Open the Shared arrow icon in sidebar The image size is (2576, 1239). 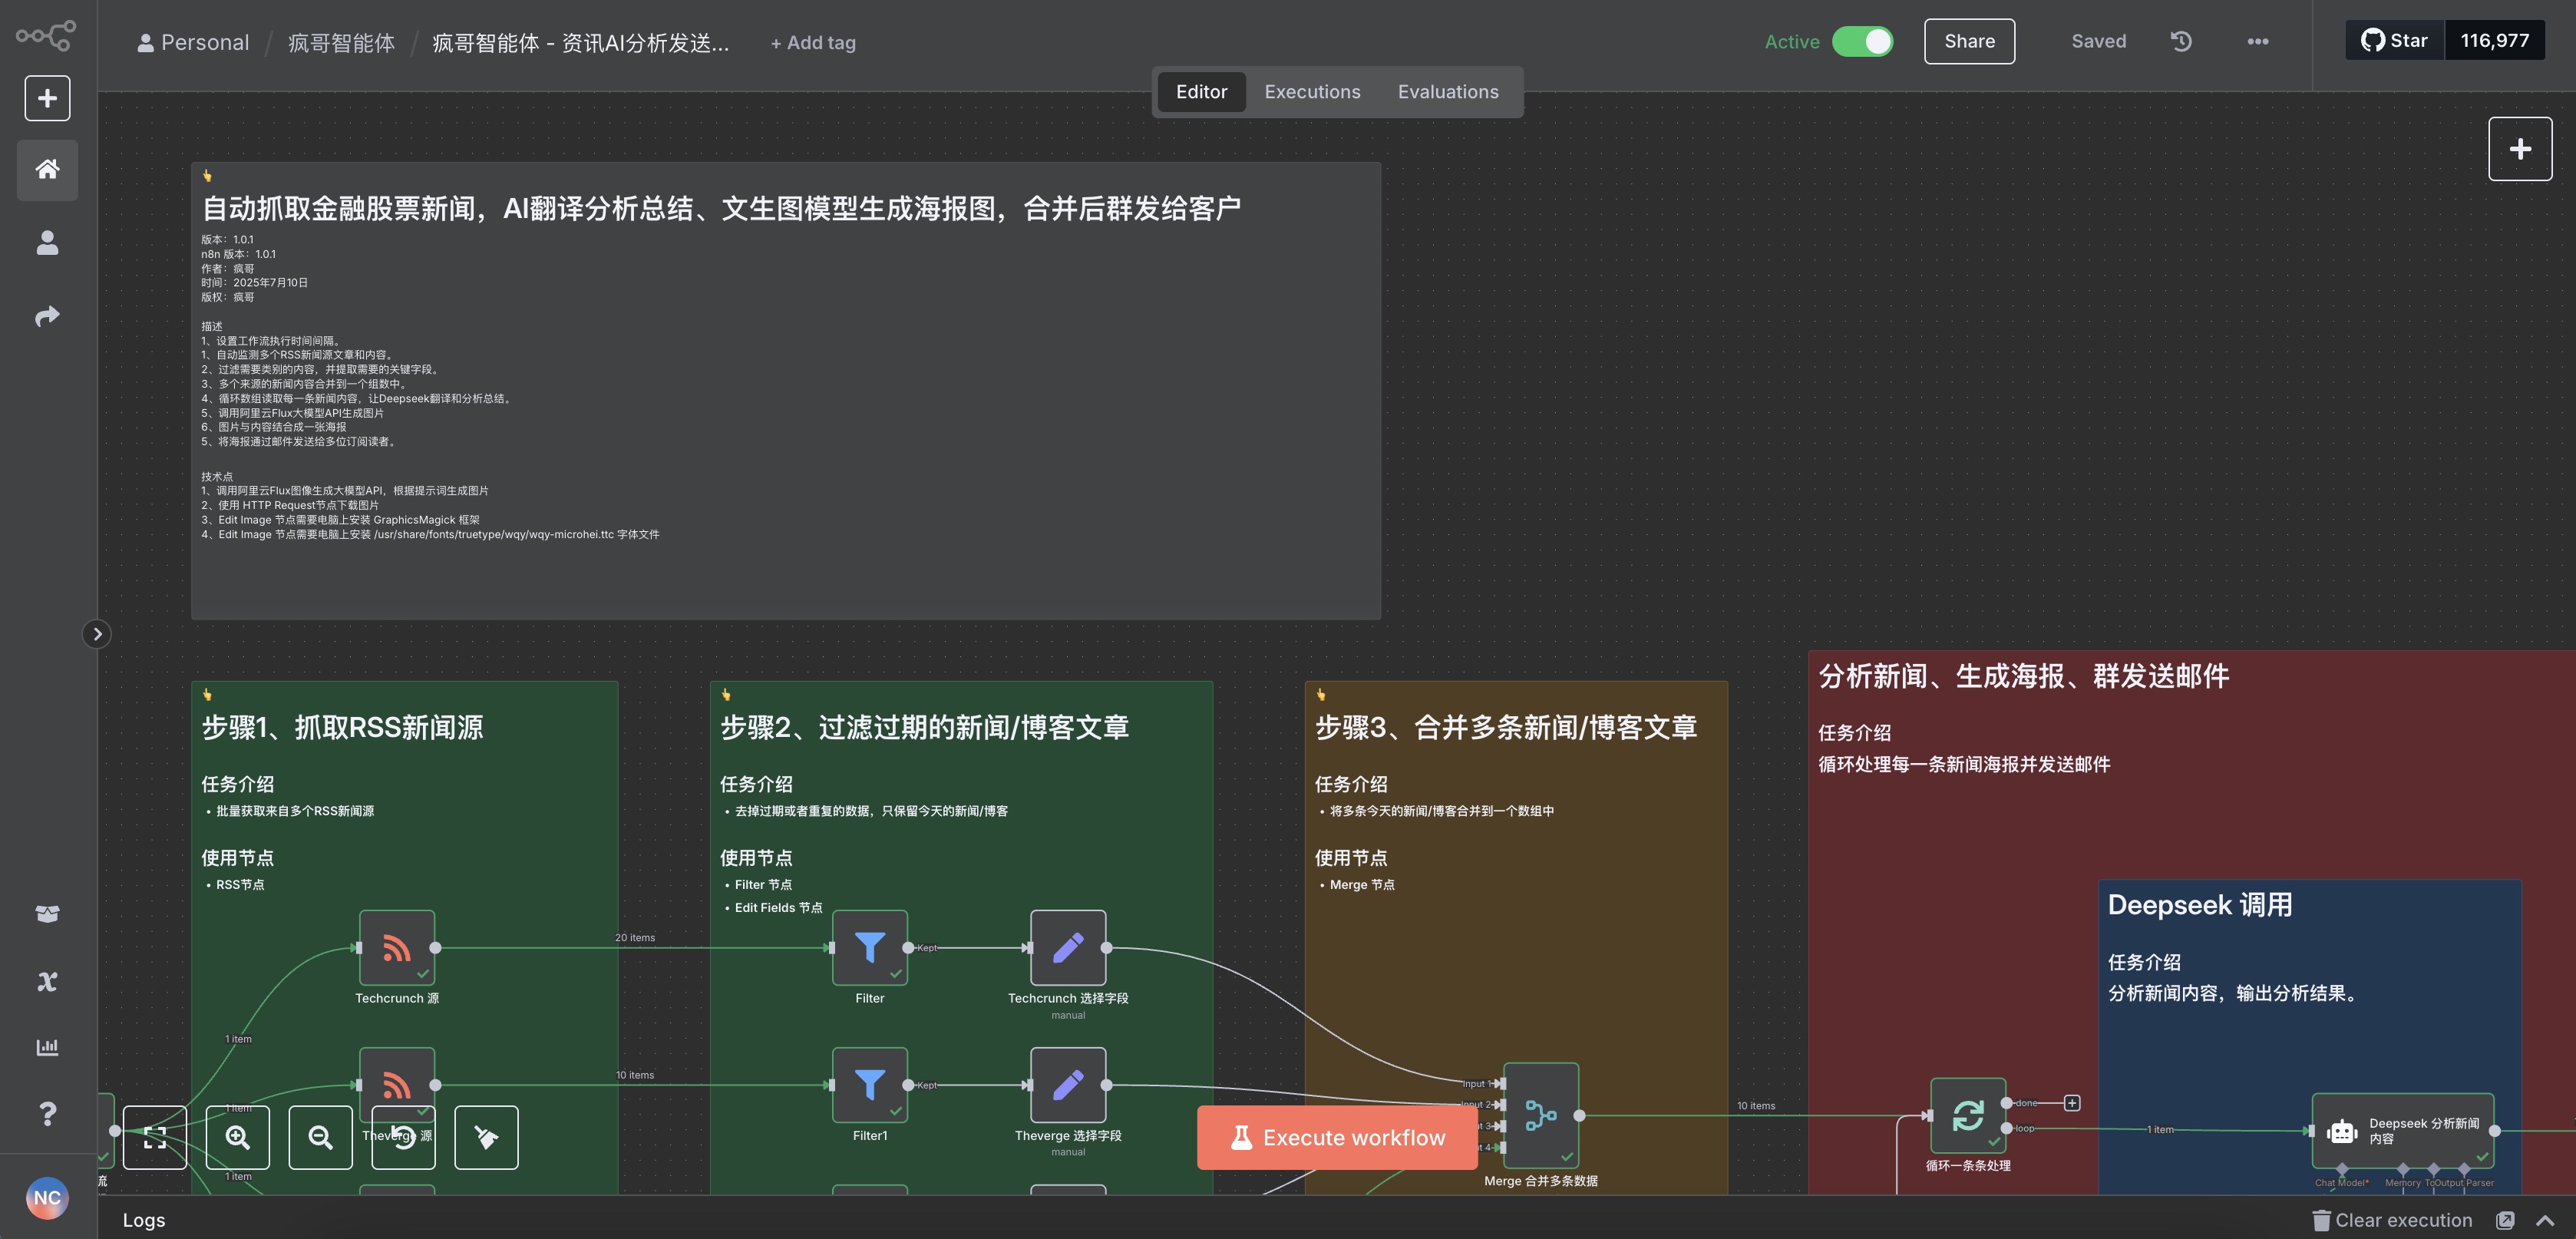[x=47, y=316]
